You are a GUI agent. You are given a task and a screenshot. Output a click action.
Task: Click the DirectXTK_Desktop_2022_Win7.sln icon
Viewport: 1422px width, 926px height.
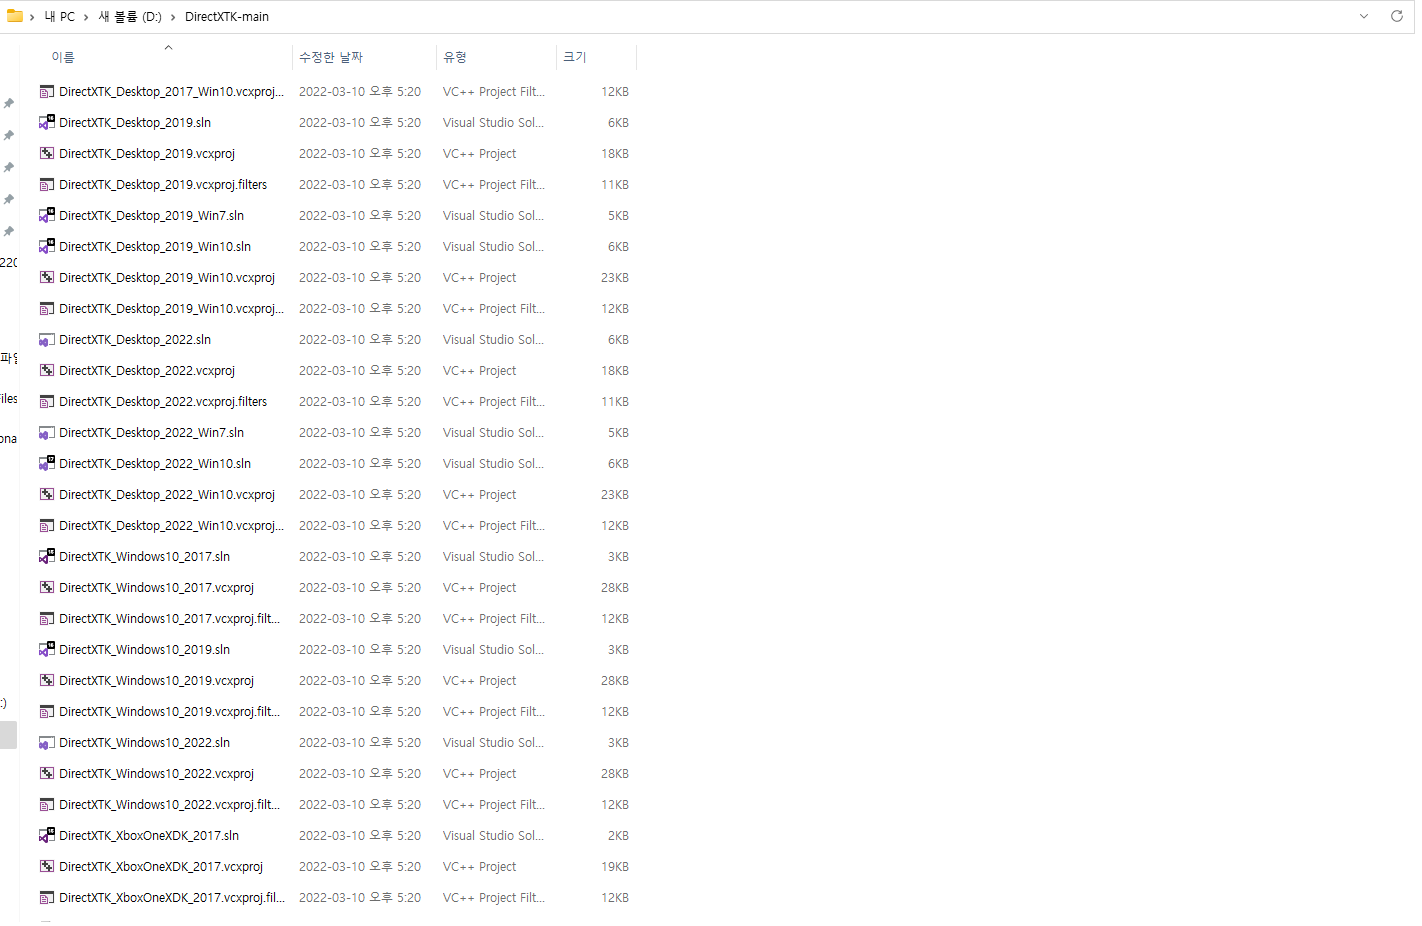[47, 433]
